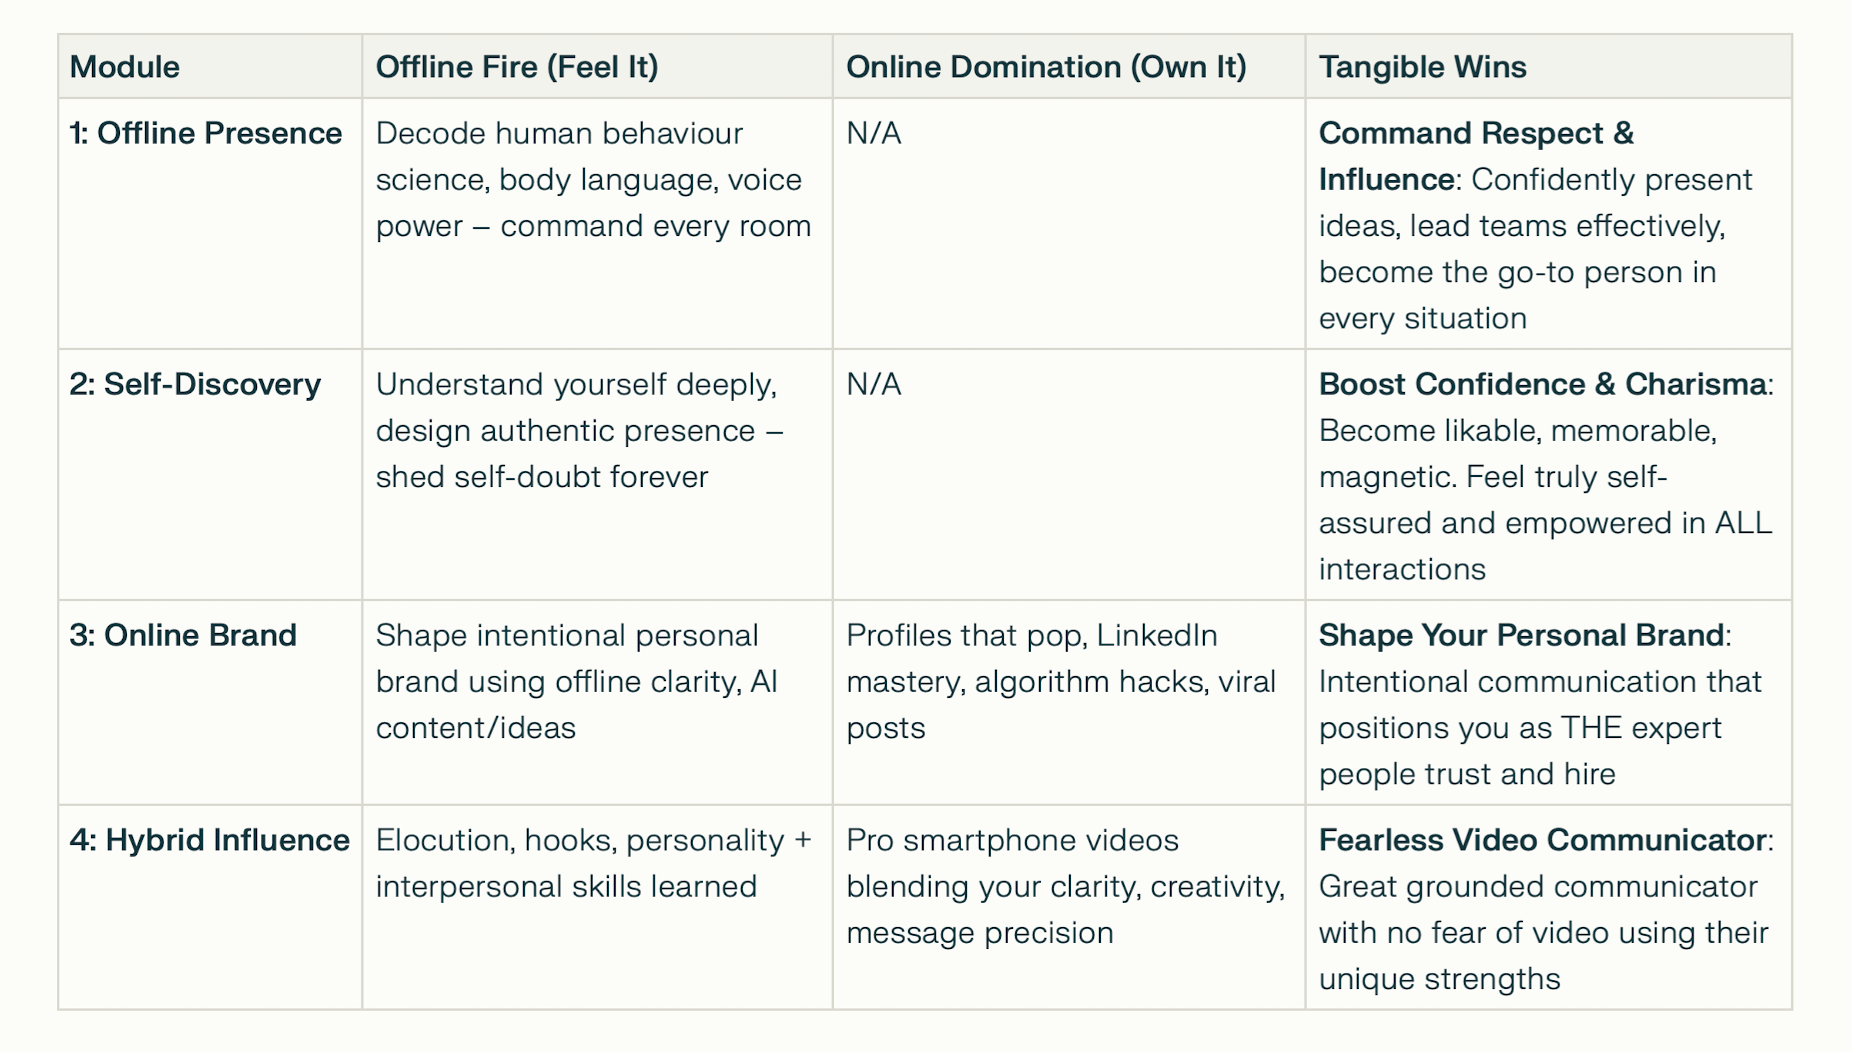
Task: Click the N/A cell in Offline Presence row
Action: [x=874, y=133]
